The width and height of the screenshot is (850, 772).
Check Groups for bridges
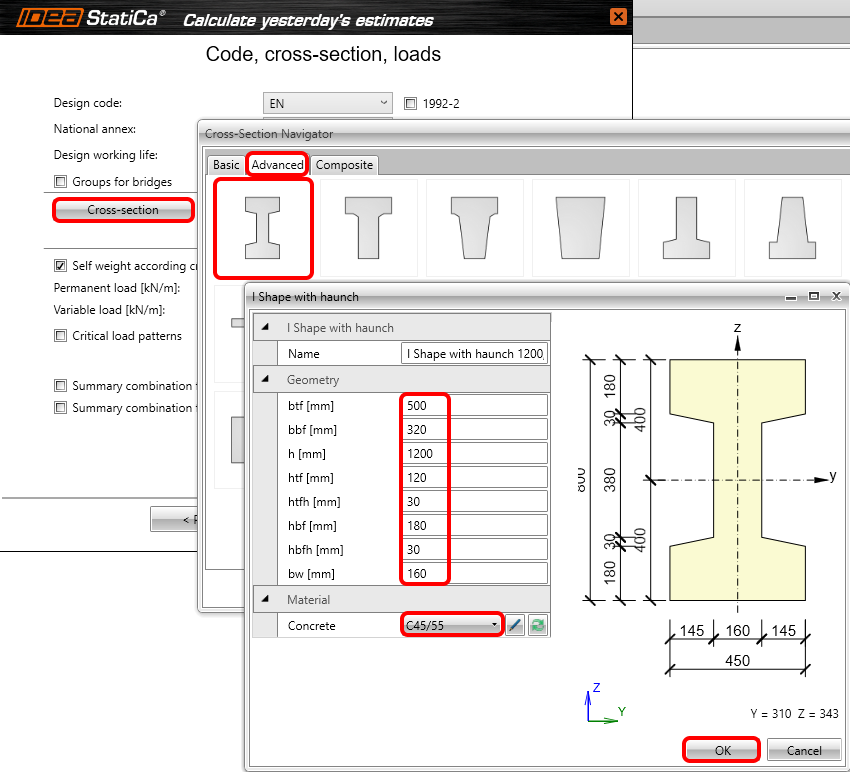pos(61,181)
